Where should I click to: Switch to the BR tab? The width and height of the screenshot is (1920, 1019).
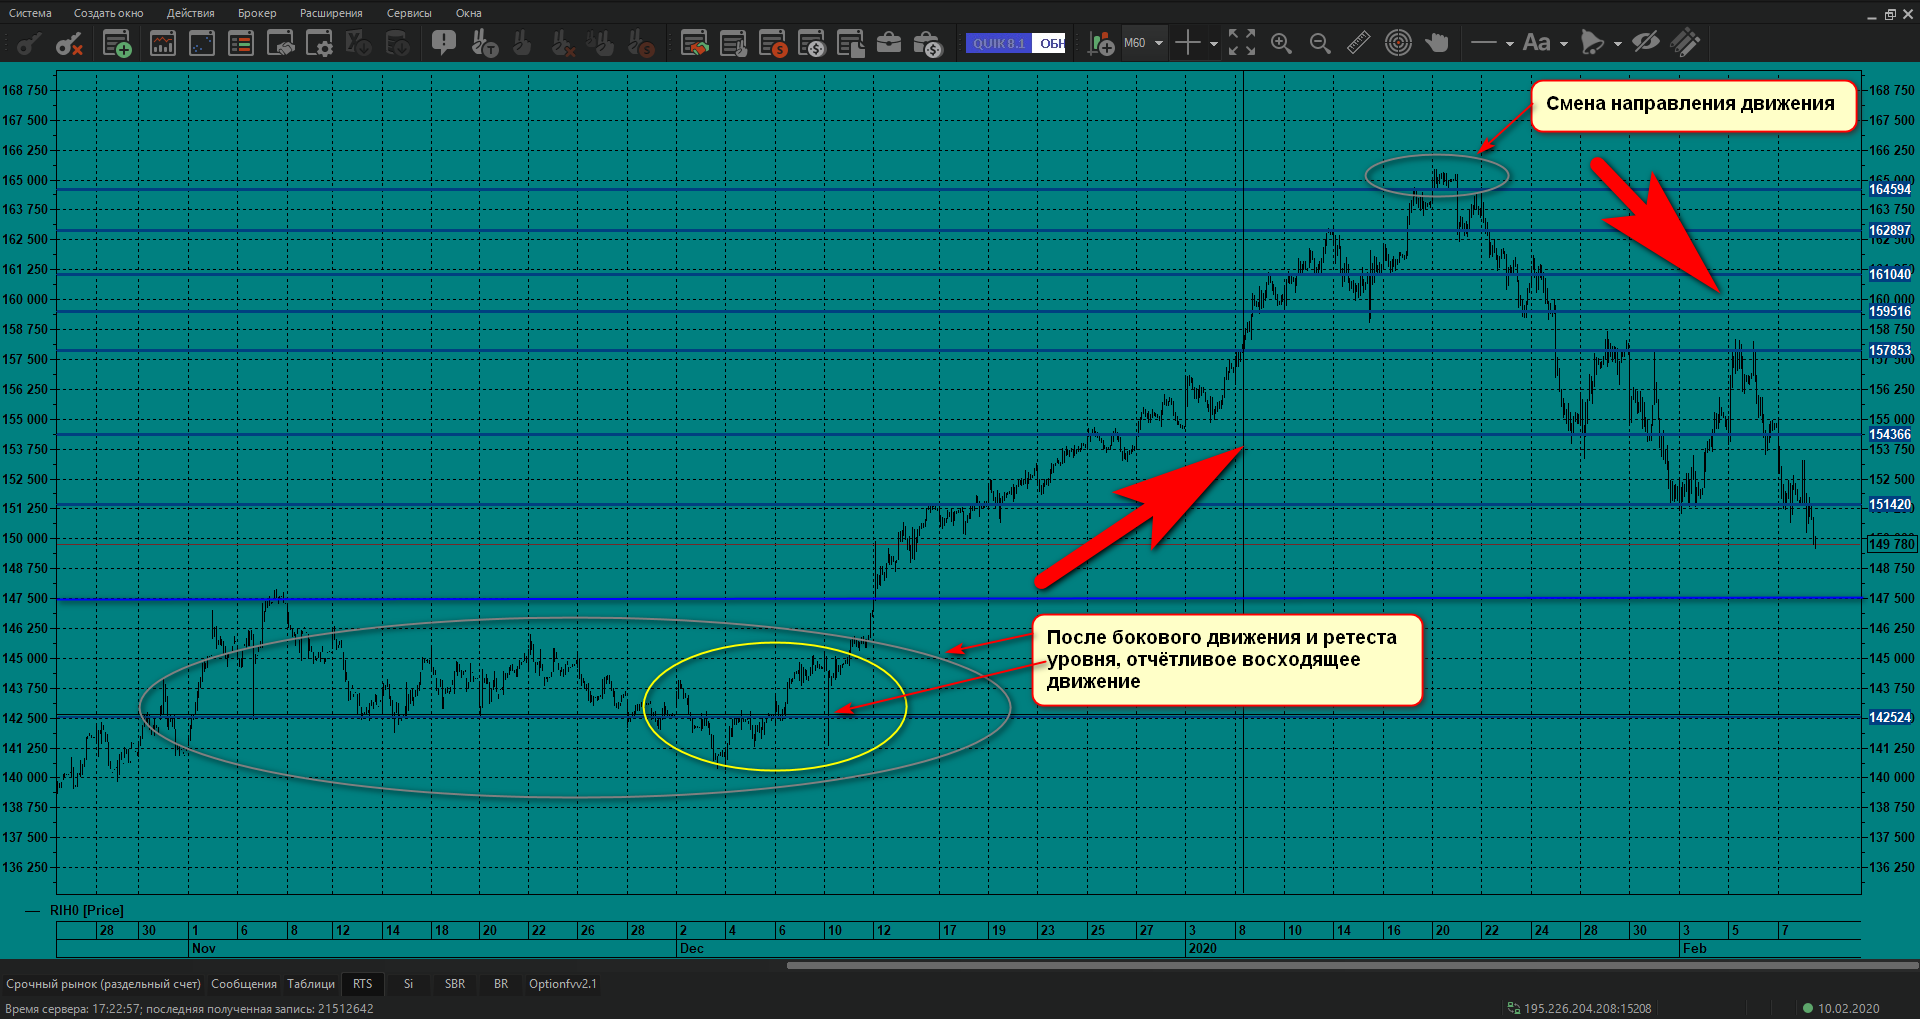click(501, 984)
